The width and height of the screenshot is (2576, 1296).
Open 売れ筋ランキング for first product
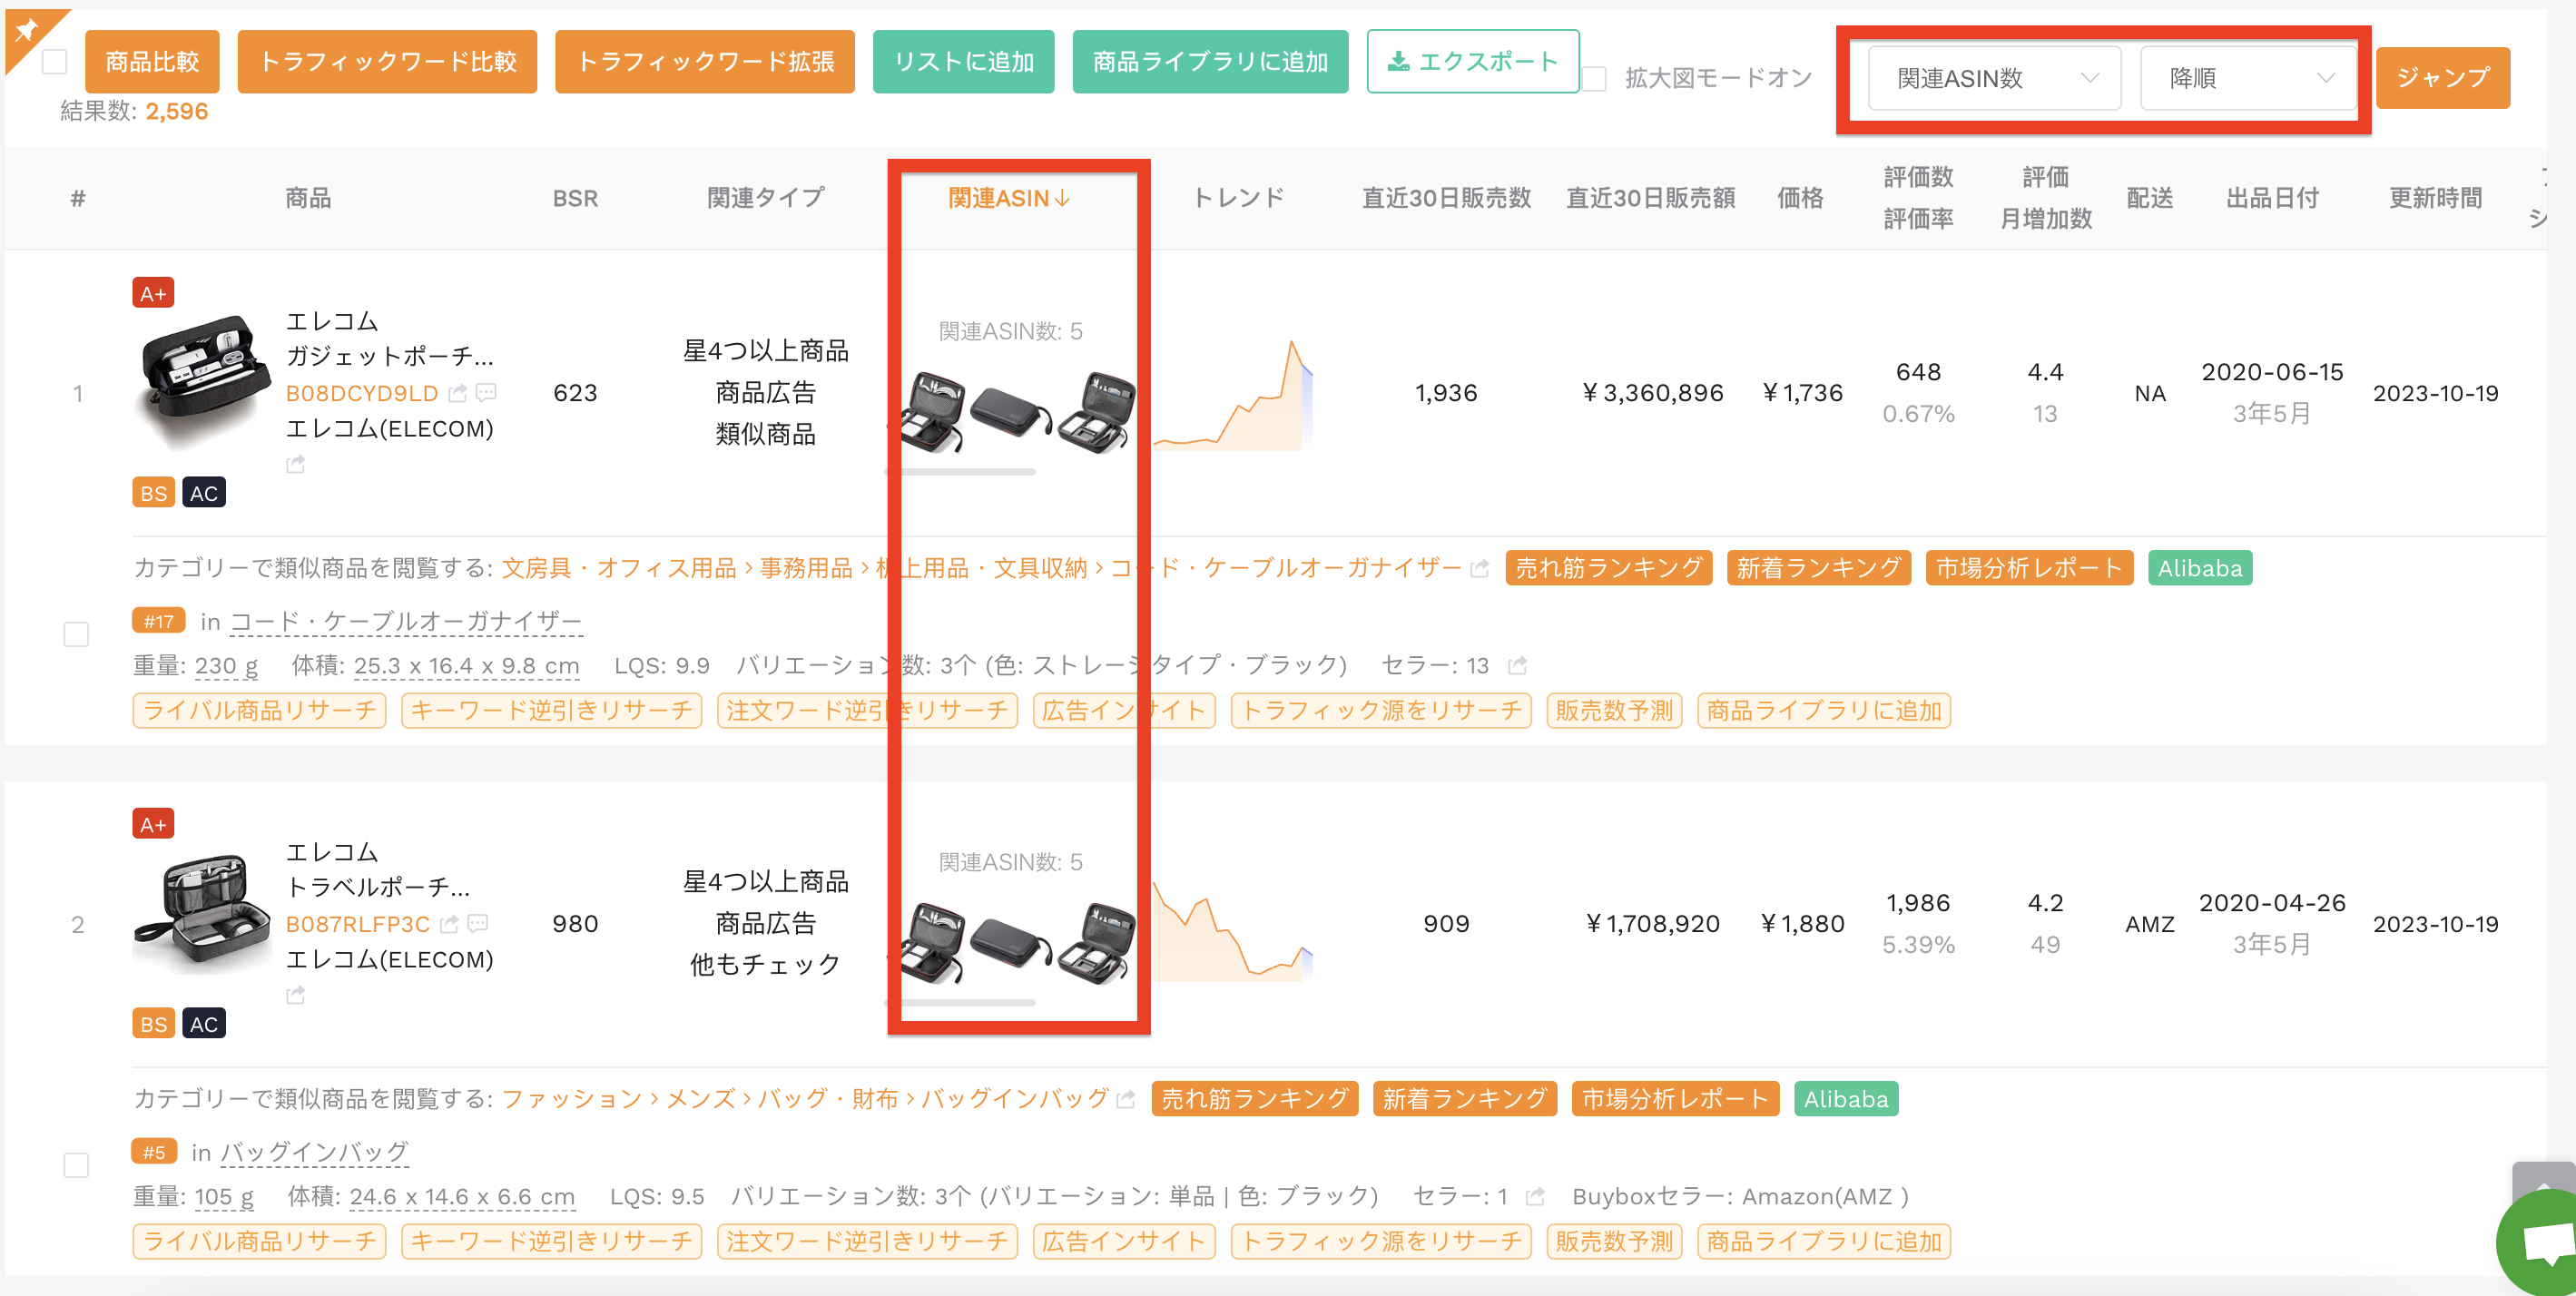[x=1608, y=568]
